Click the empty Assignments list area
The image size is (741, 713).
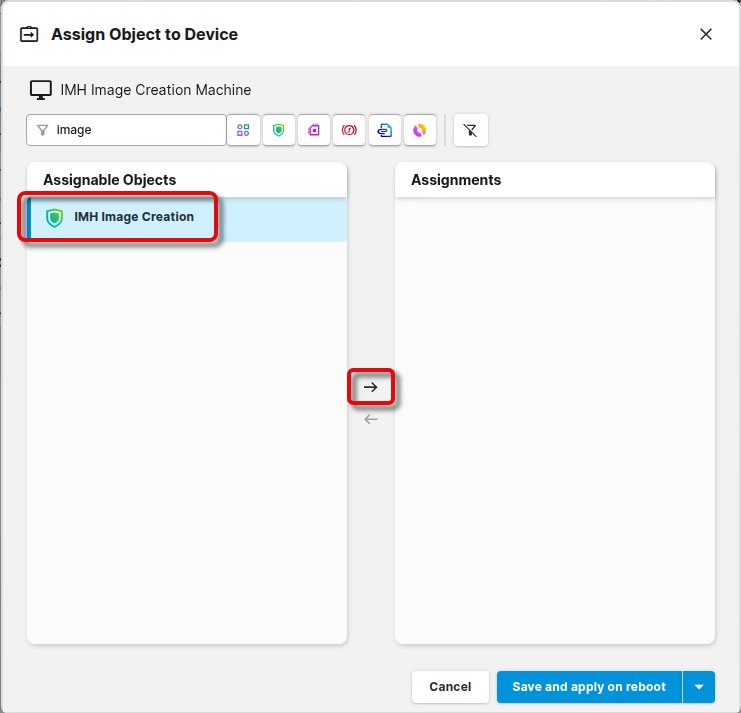(555, 420)
